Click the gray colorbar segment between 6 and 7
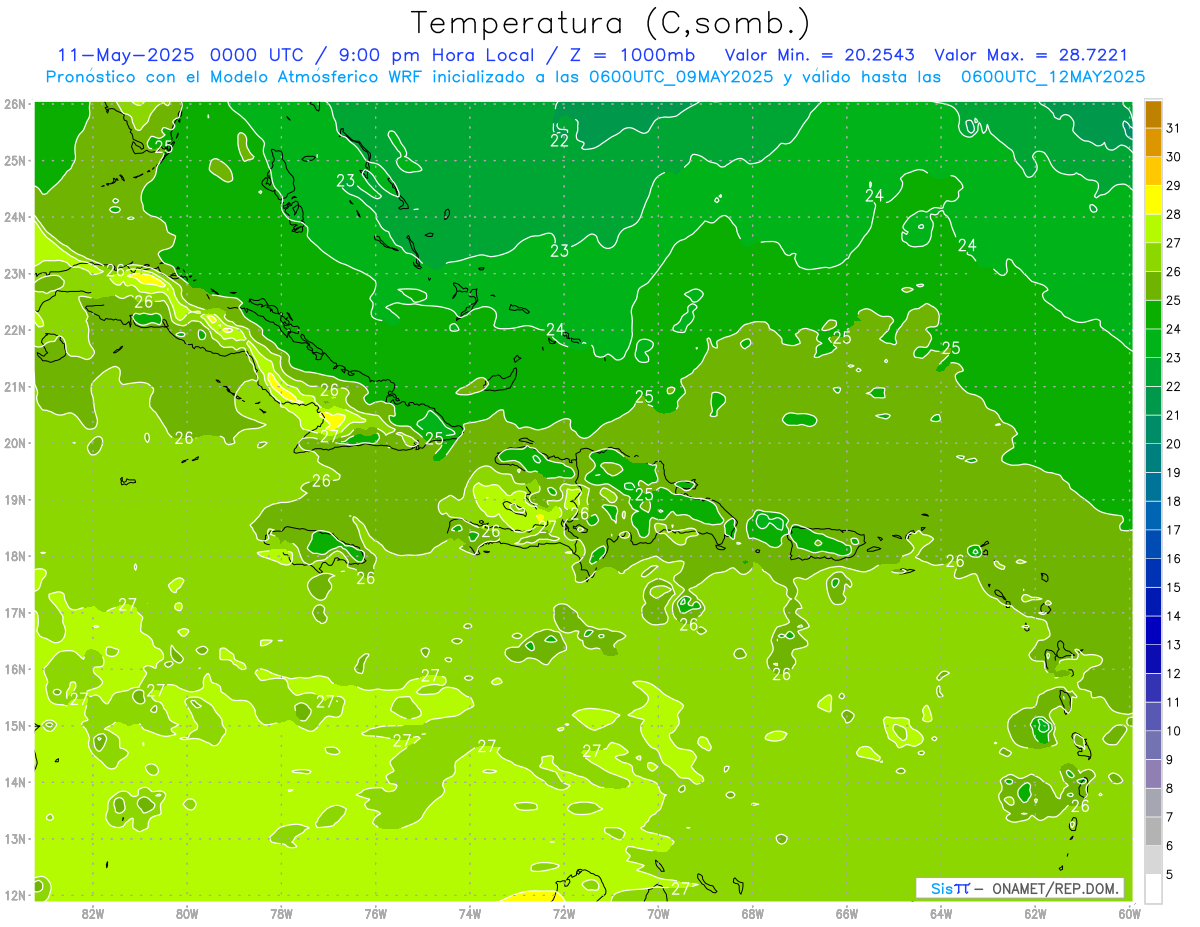The width and height of the screenshot is (1200, 927). coord(1154,830)
